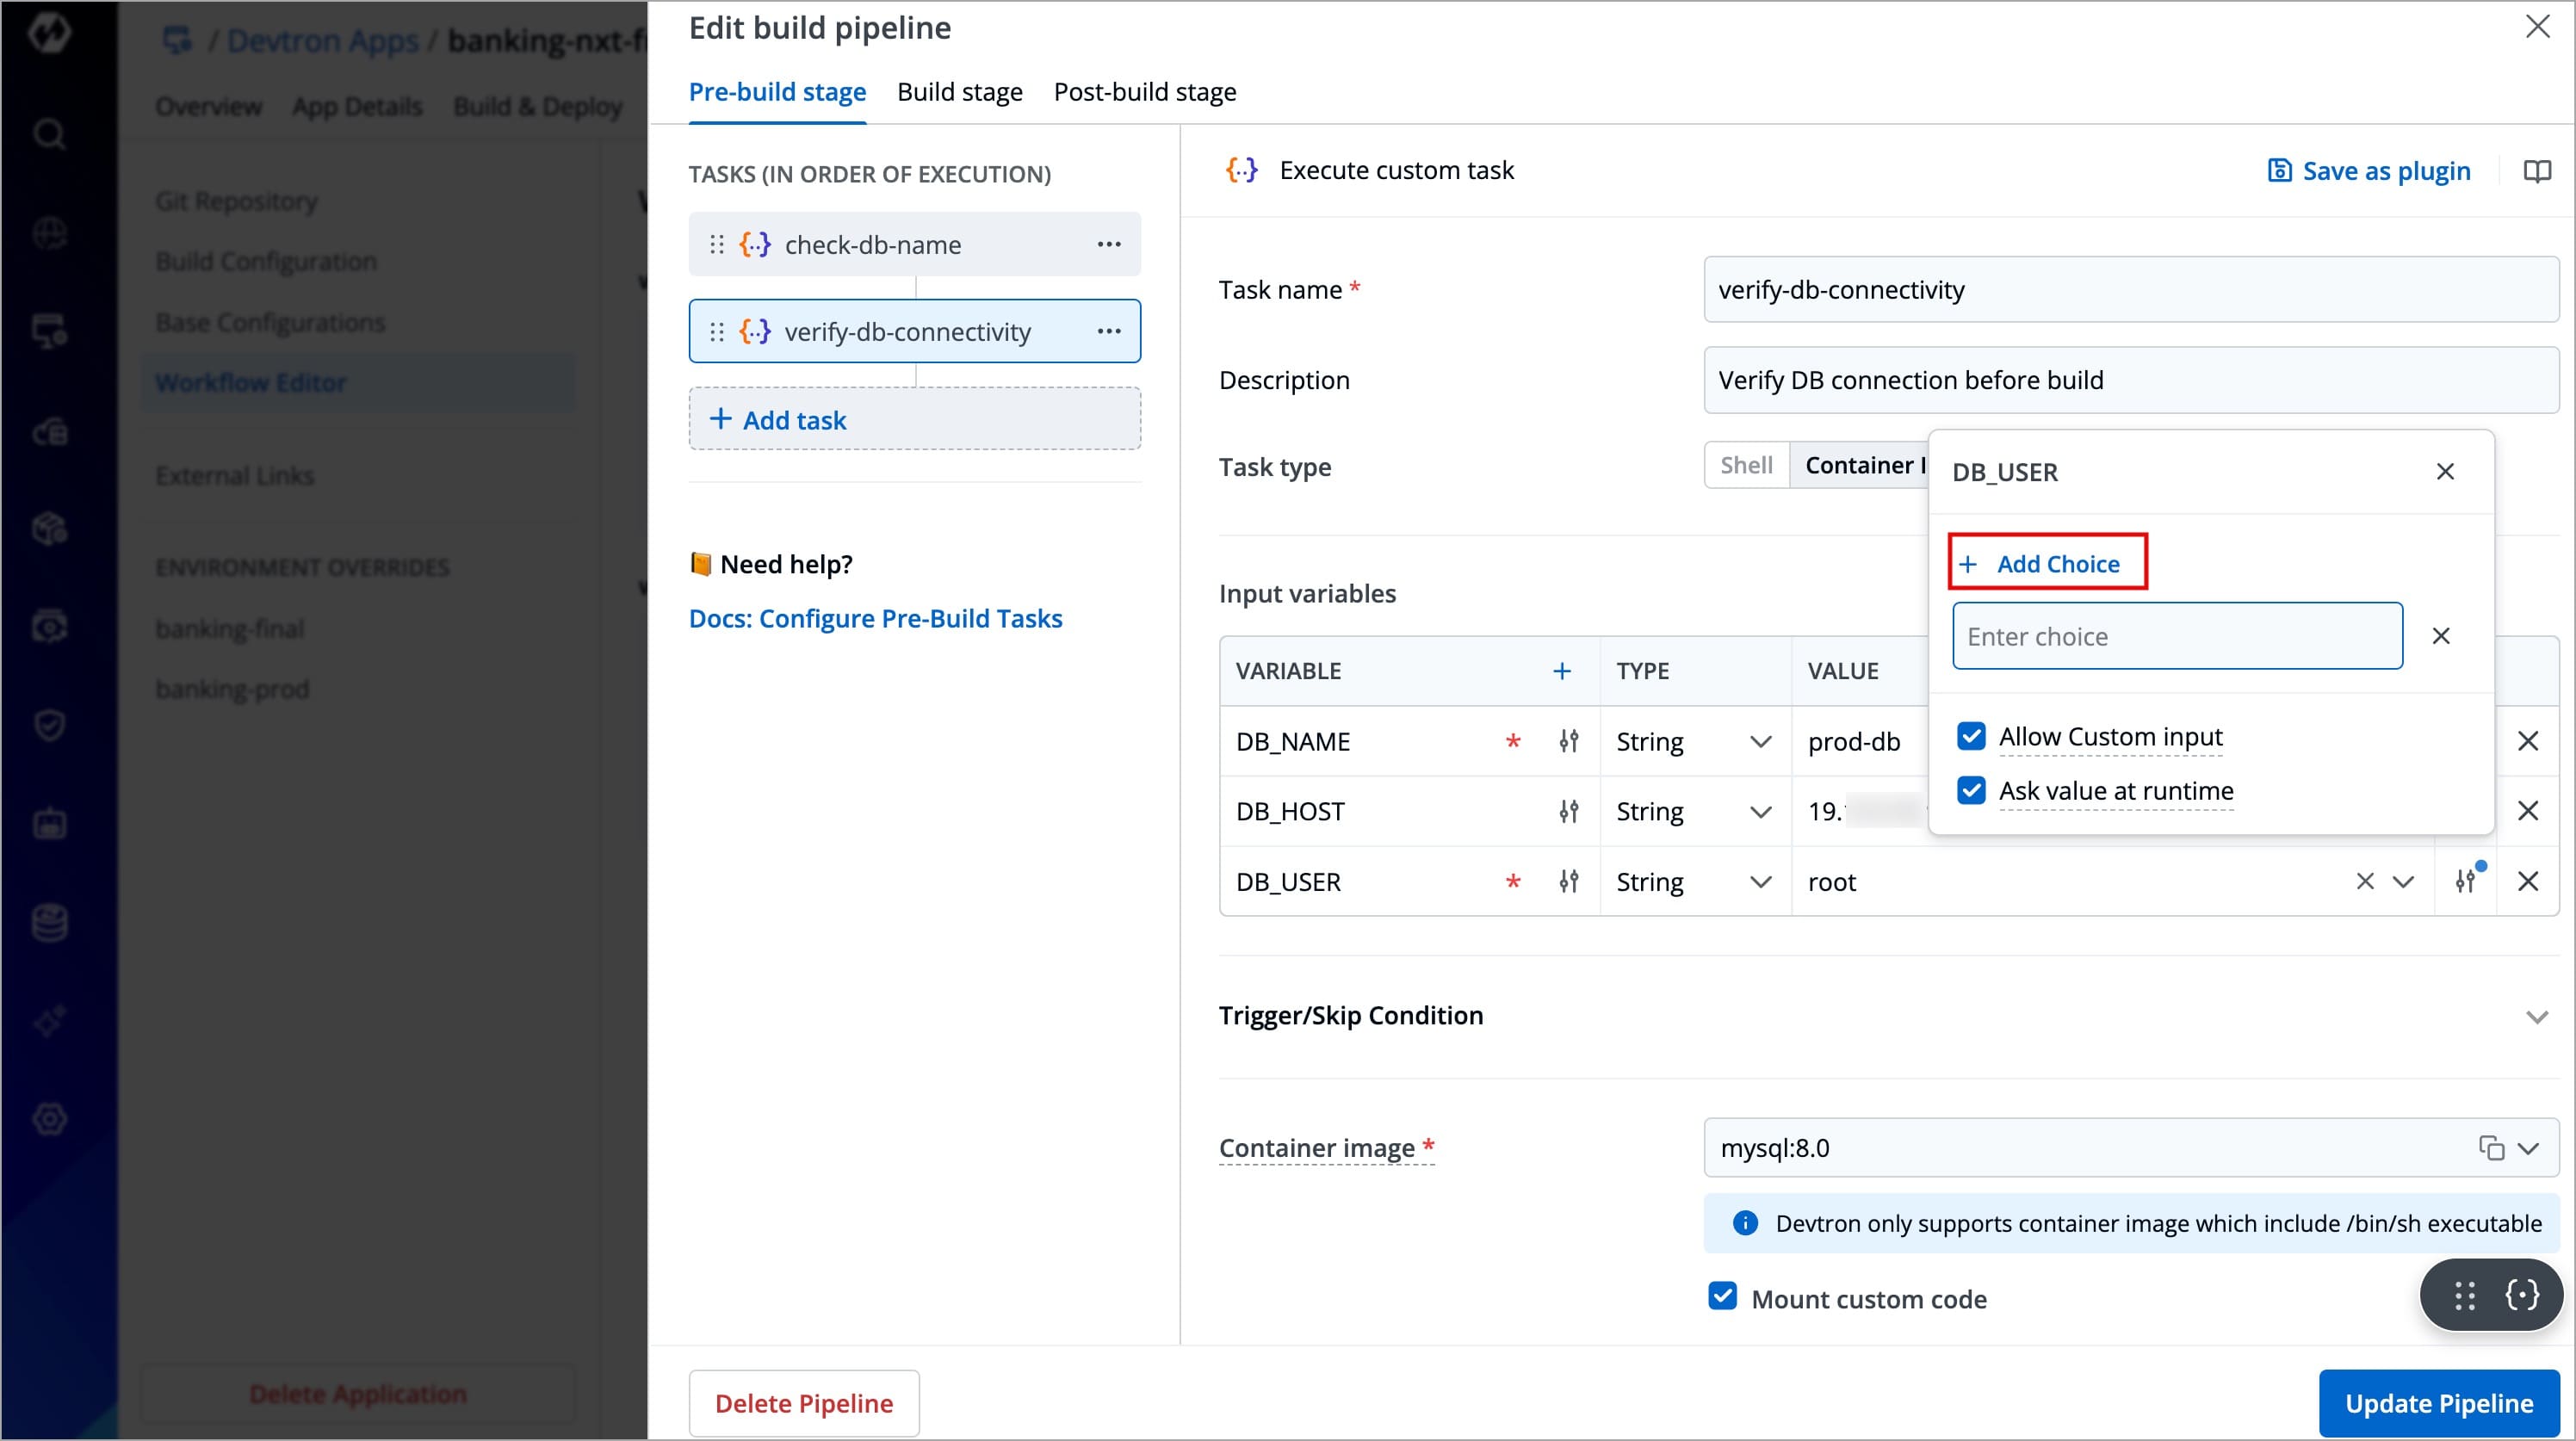This screenshot has height=1441, width=2576.
Task: Disable Mount custom code checkbox
Action: pos(1722,1297)
